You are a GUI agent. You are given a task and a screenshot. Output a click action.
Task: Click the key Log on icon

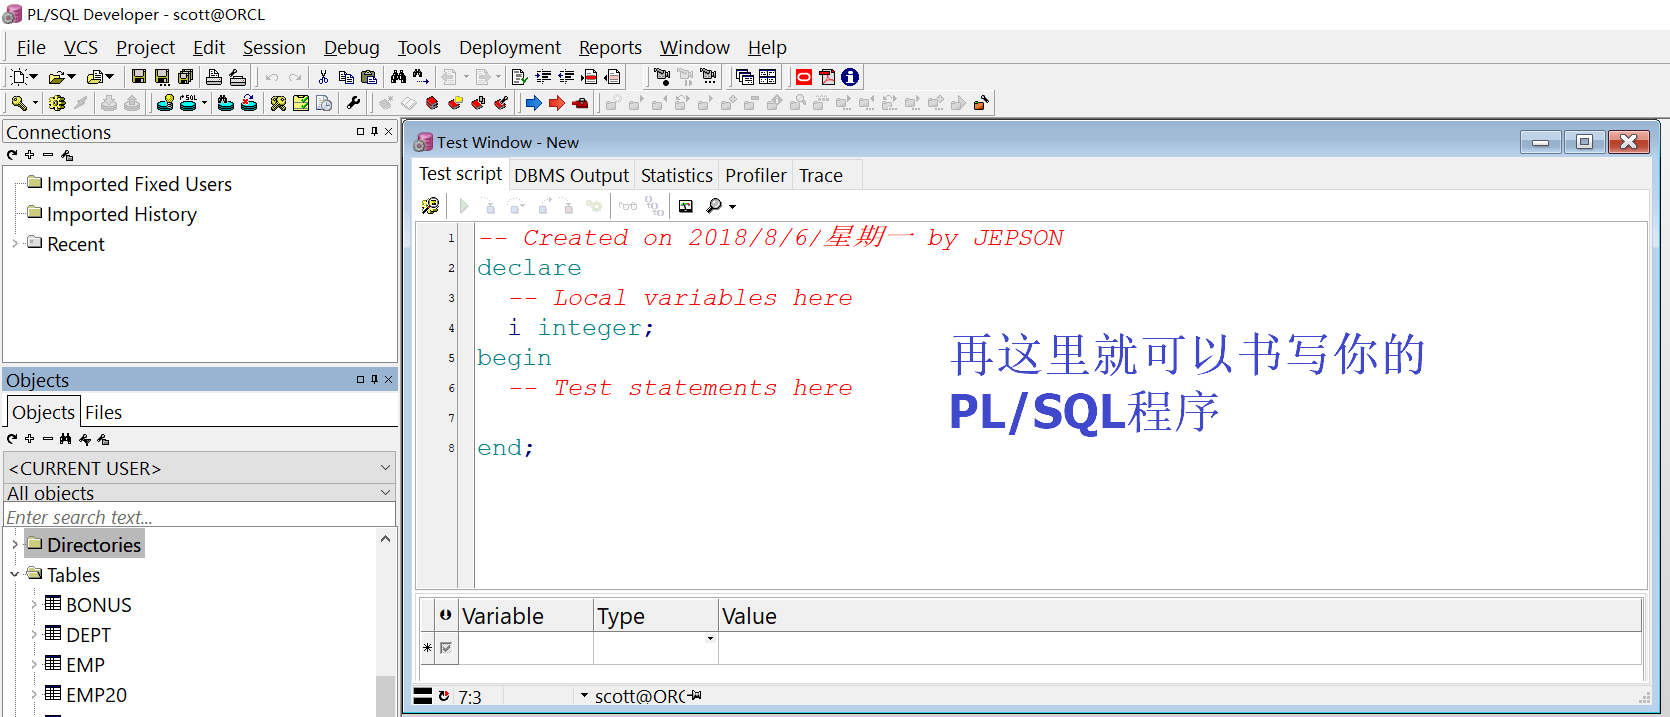pyautogui.click(x=19, y=103)
